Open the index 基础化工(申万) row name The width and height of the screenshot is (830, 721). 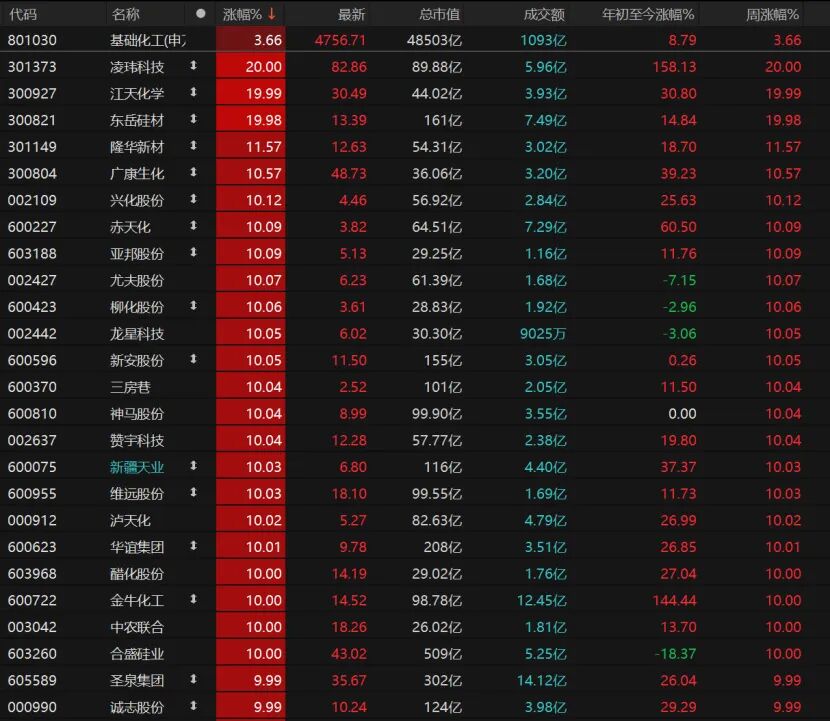[148, 40]
